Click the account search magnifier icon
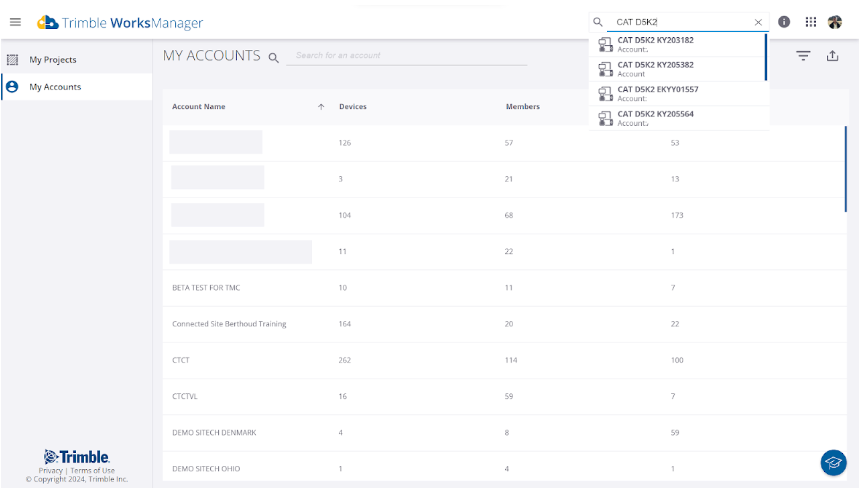Viewport: 859px width, 489px height. point(273,57)
